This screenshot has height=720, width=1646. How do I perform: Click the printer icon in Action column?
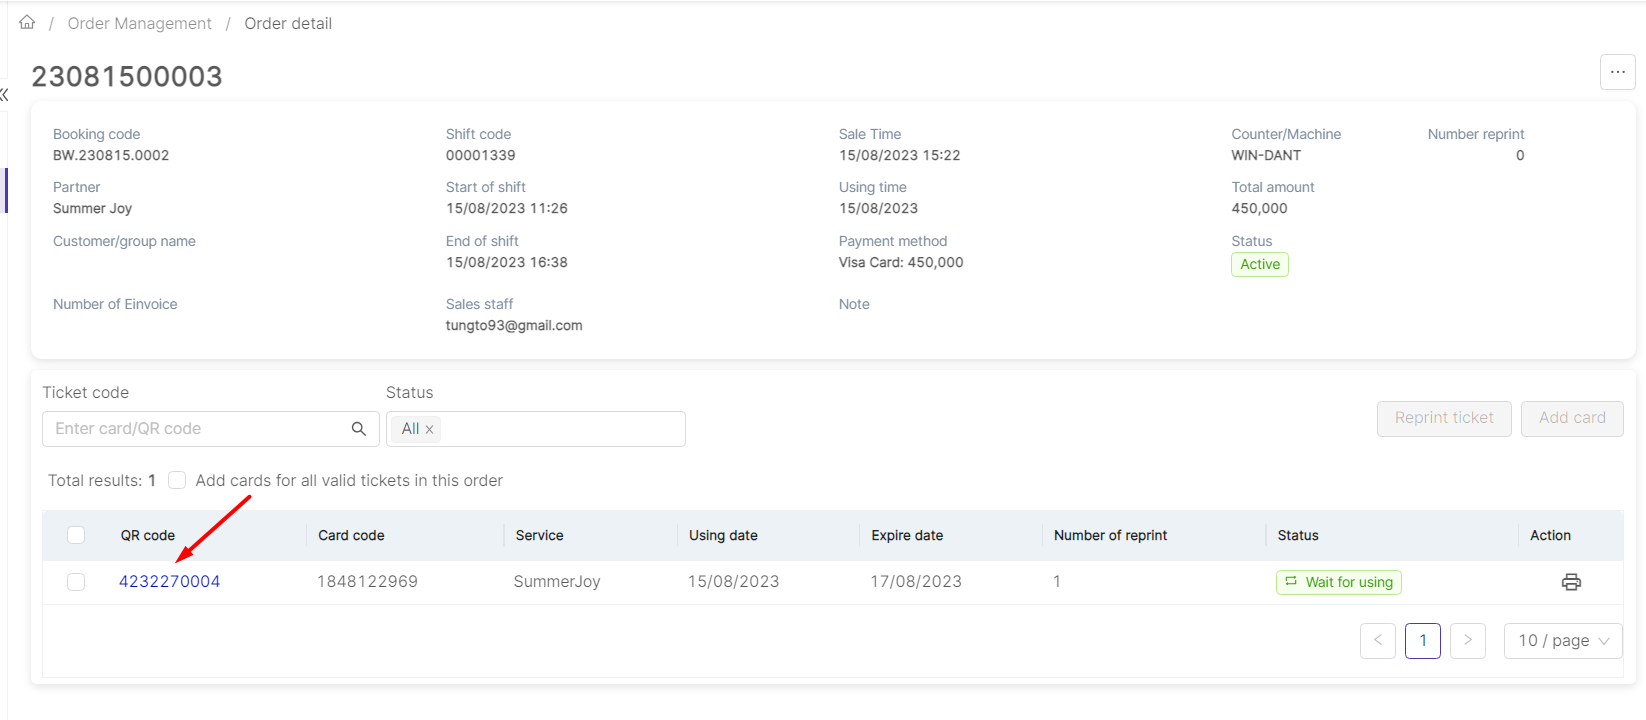1571,582
